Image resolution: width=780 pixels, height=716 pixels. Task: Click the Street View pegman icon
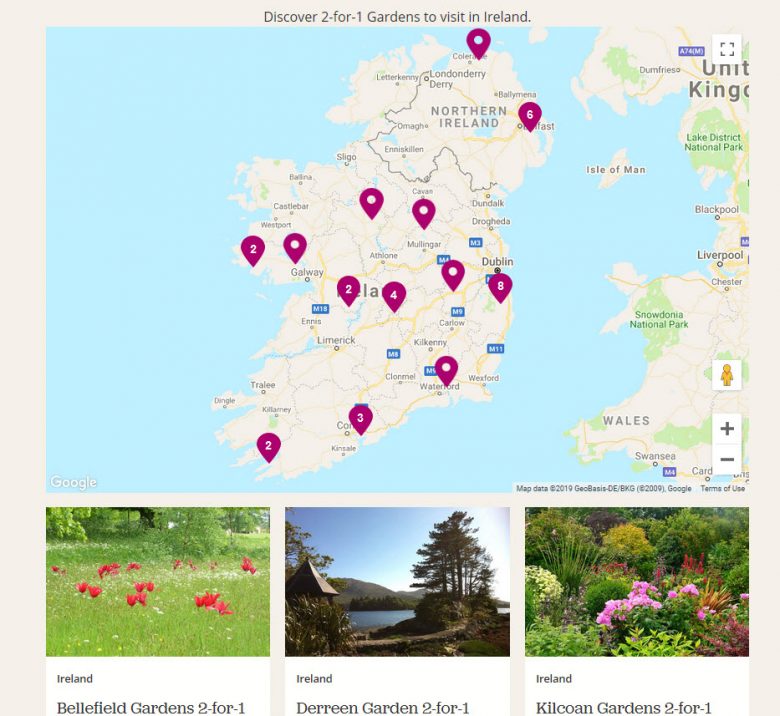(x=727, y=375)
